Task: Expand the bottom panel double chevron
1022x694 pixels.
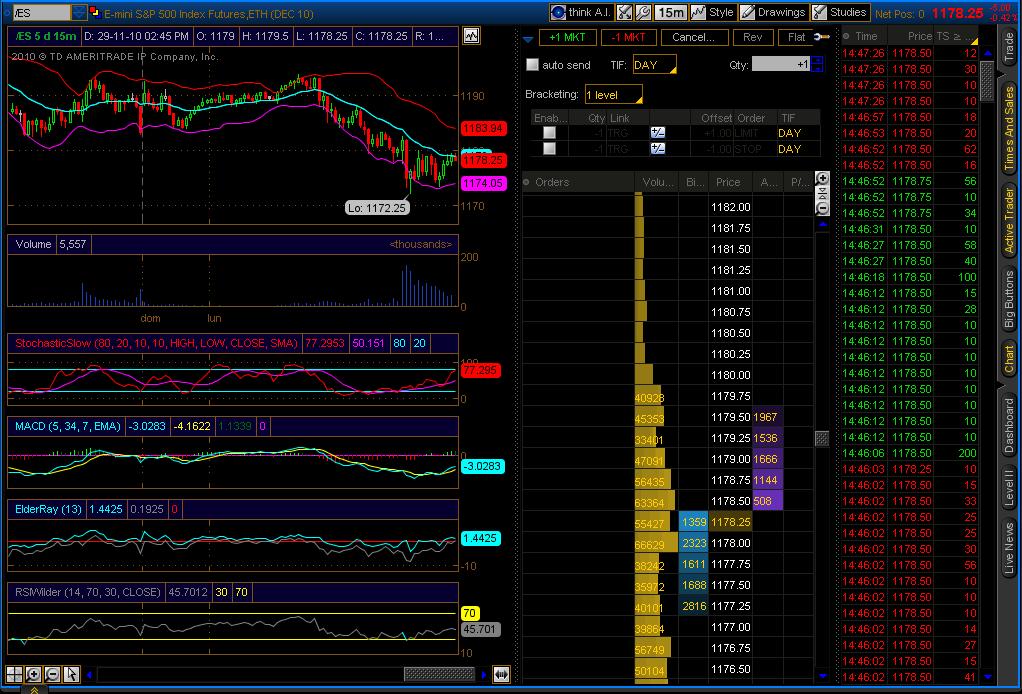Action: click(x=34, y=689)
